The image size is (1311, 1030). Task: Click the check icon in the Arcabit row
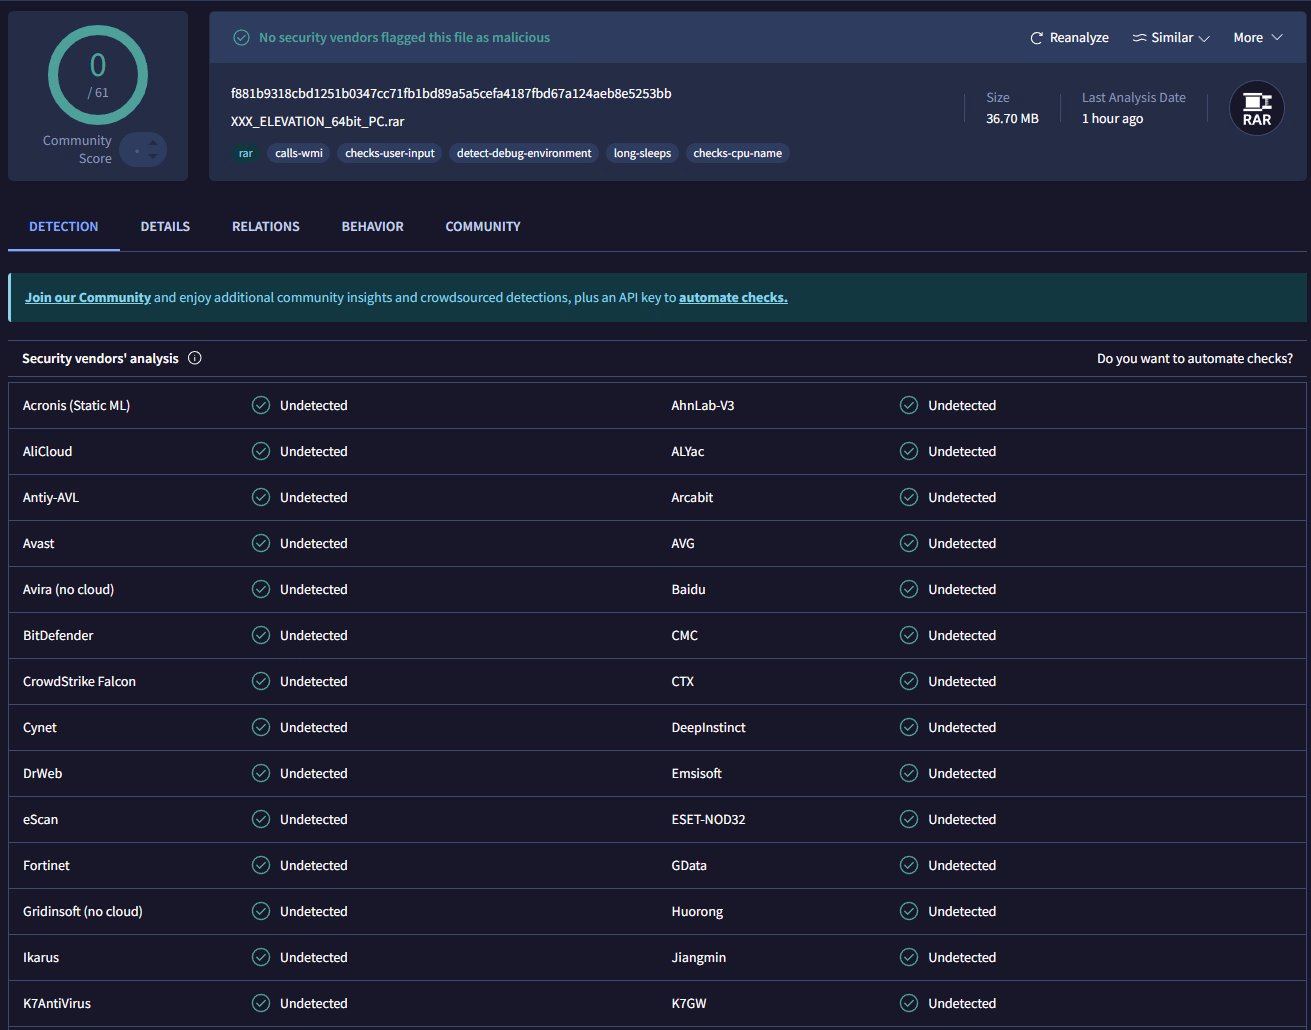909,497
